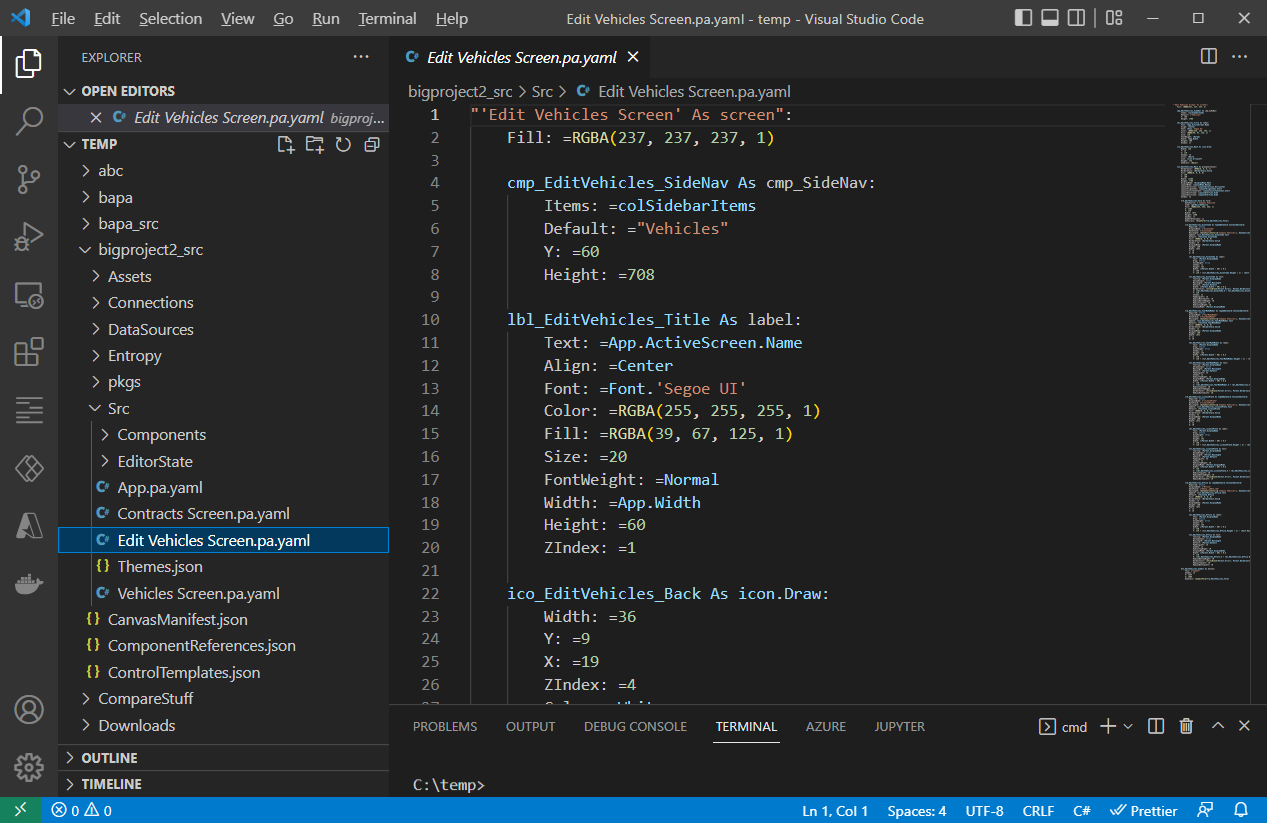Open Run and Debug view
Screen dimensions: 1267x823
tap(29, 237)
